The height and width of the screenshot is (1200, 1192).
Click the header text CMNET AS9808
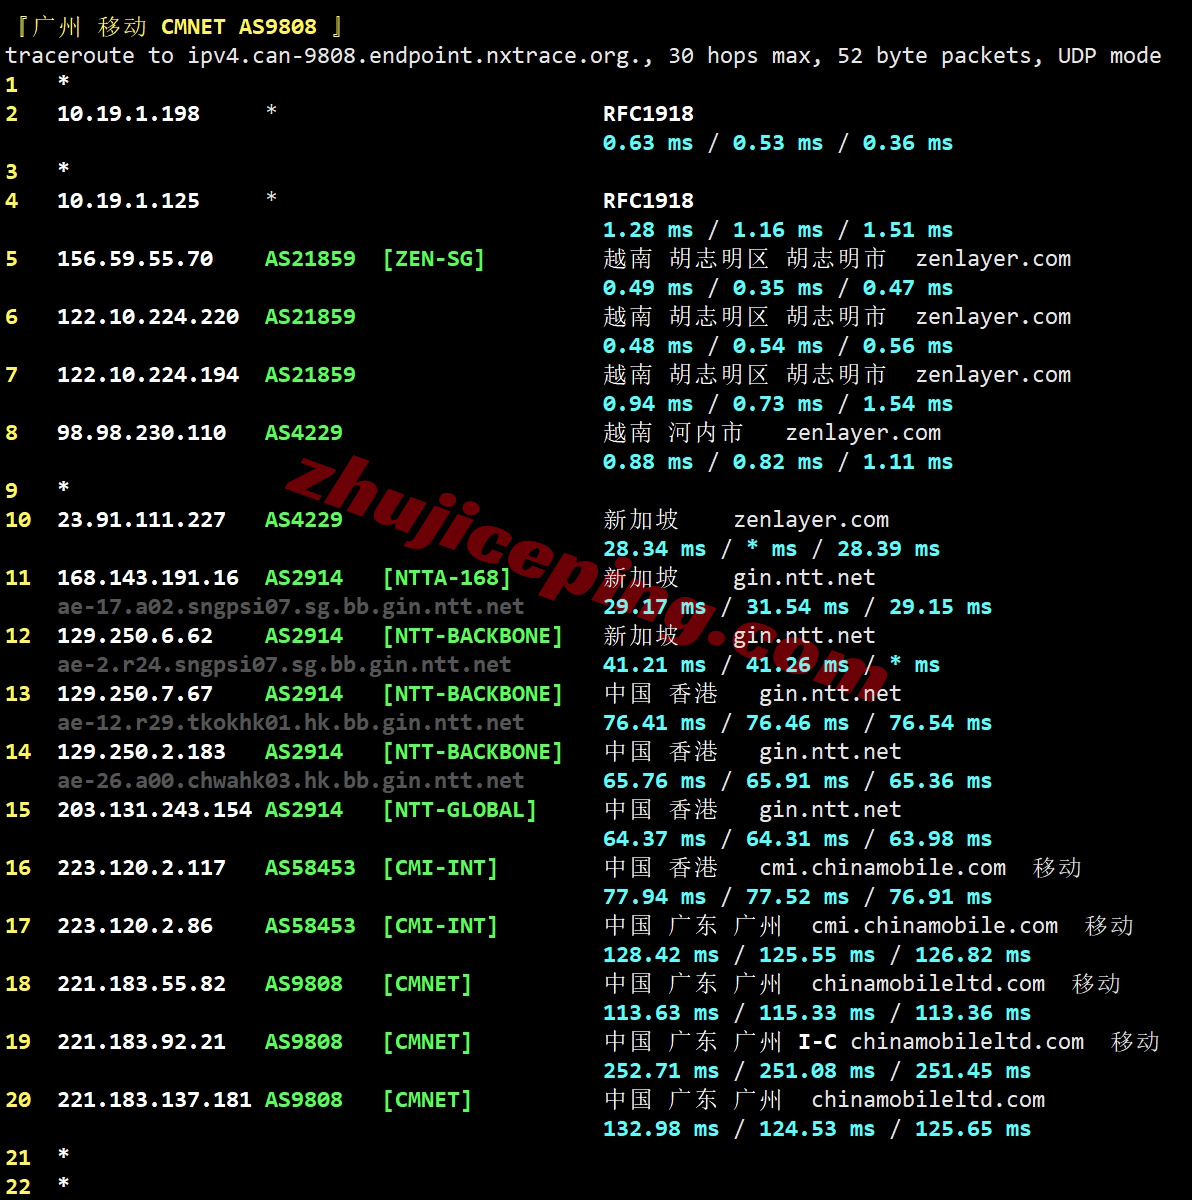[239, 27]
